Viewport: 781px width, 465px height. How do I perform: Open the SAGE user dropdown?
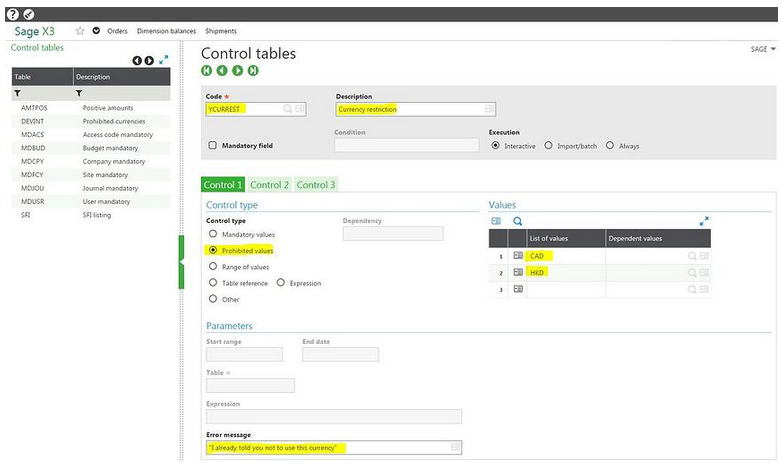point(762,49)
